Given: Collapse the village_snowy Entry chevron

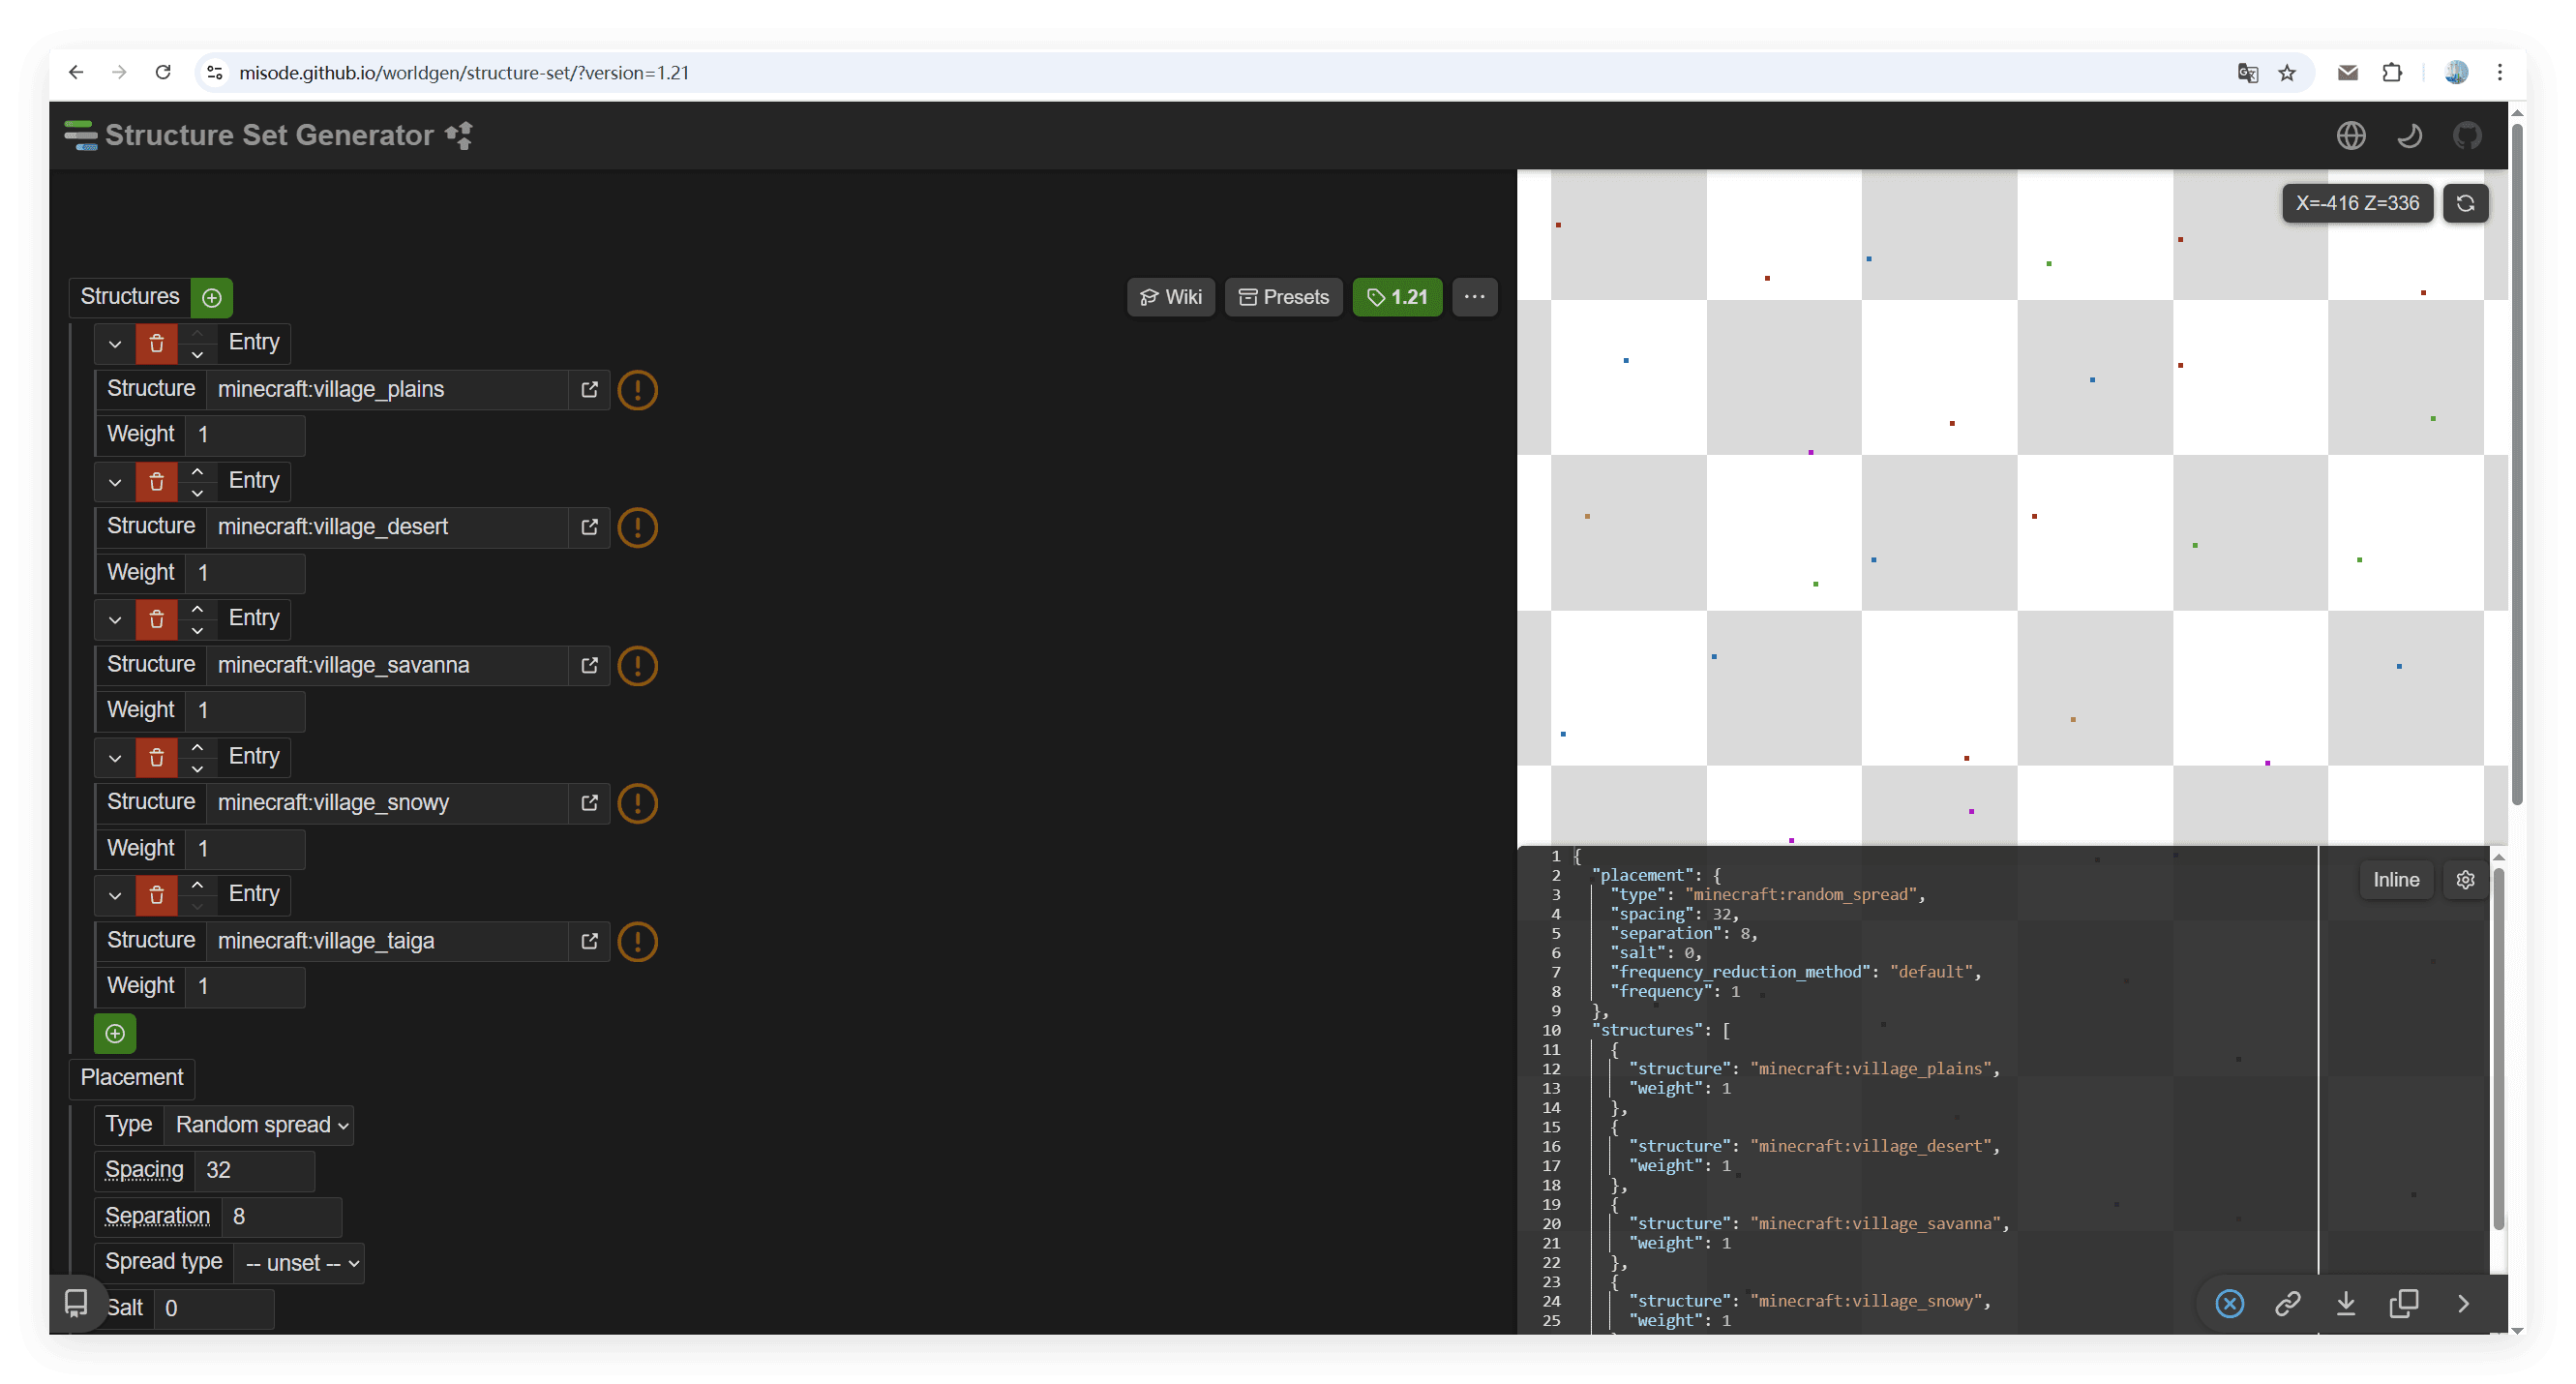Looking at the screenshot, I should [115, 757].
